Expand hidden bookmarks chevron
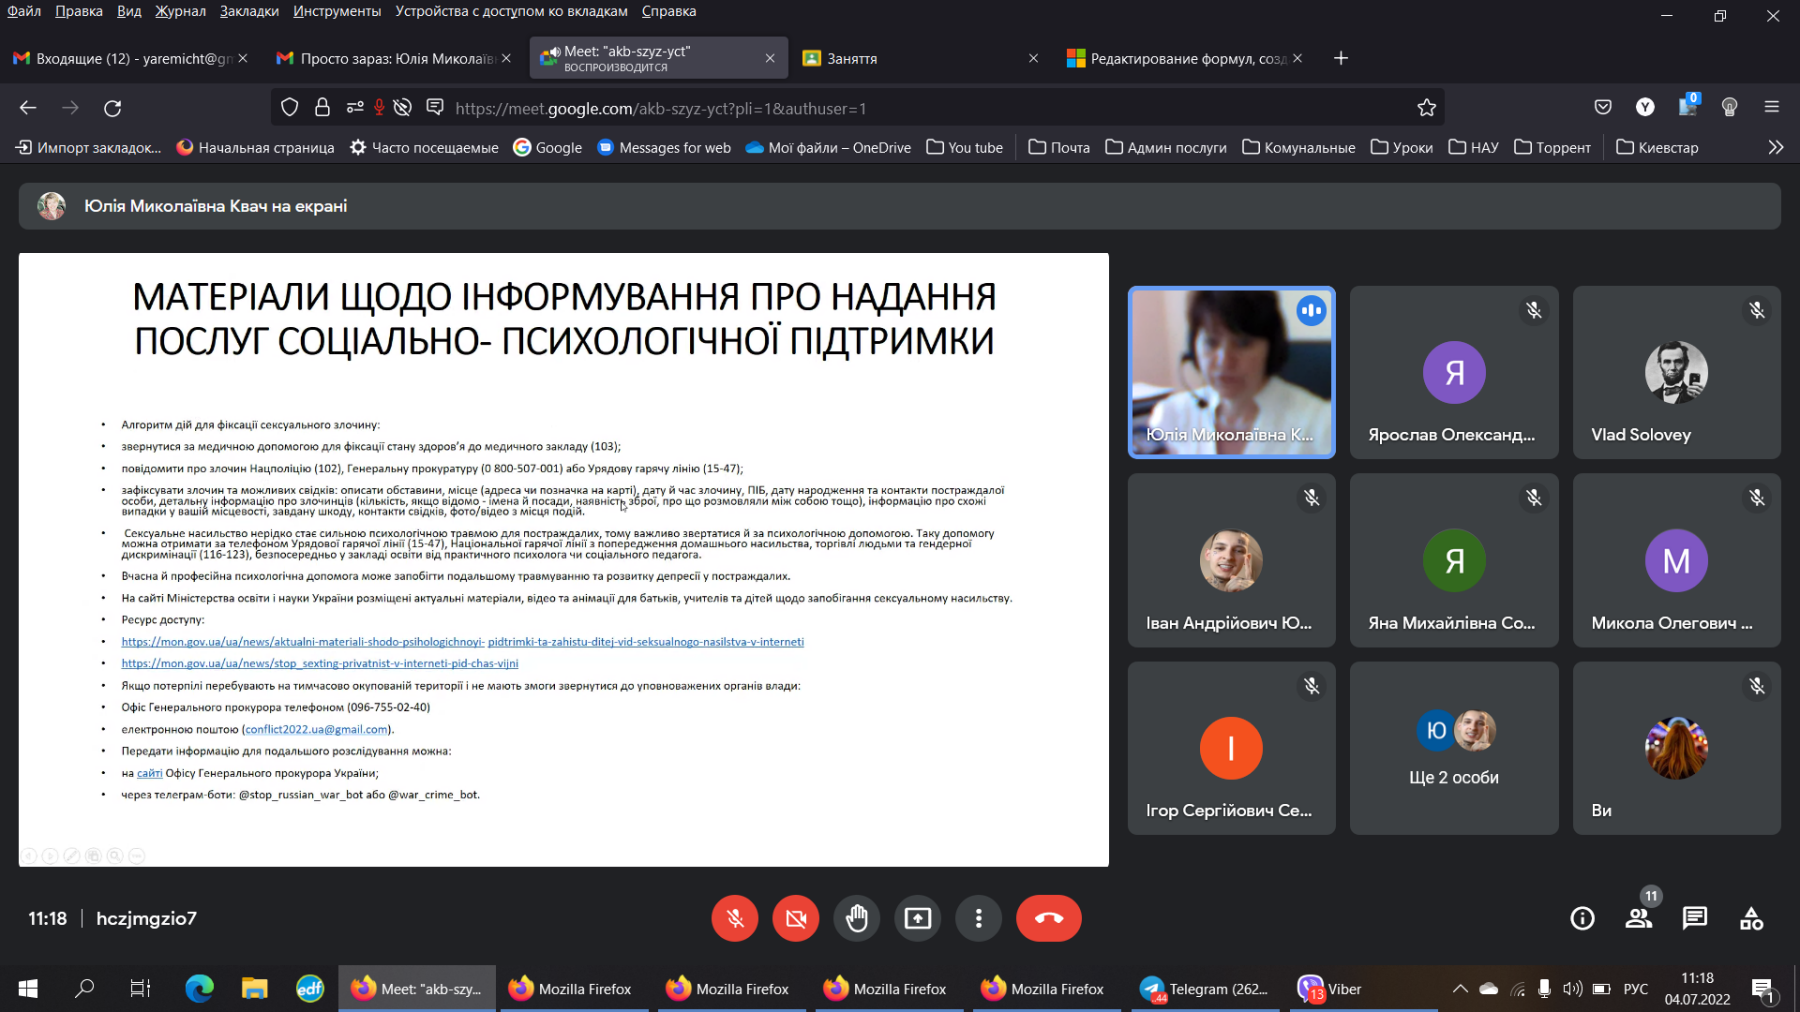This screenshot has height=1012, width=1800. tap(1775, 147)
